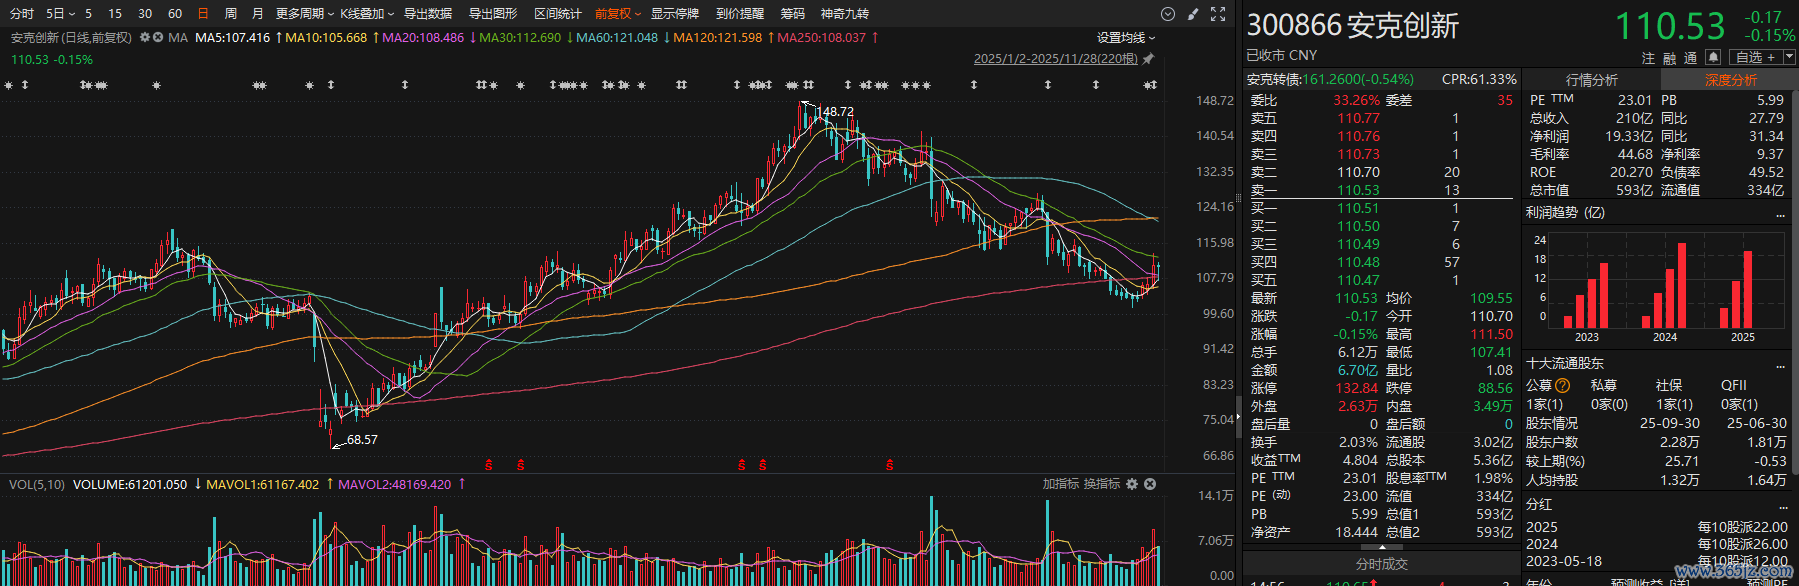The image size is (1799, 586).
Task: Expand the chart to fullscreen
Action: (x=1218, y=14)
